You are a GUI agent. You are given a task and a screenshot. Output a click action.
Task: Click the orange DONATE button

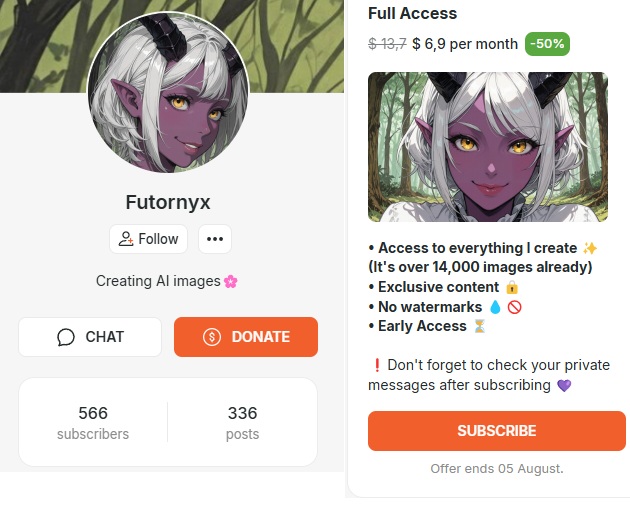(x=246, y=337)
